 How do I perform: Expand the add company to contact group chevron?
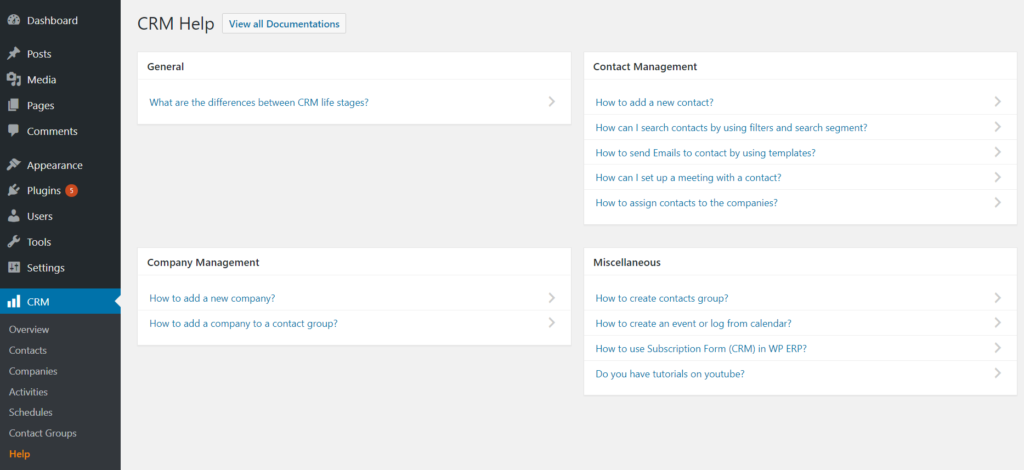(552, 322)
